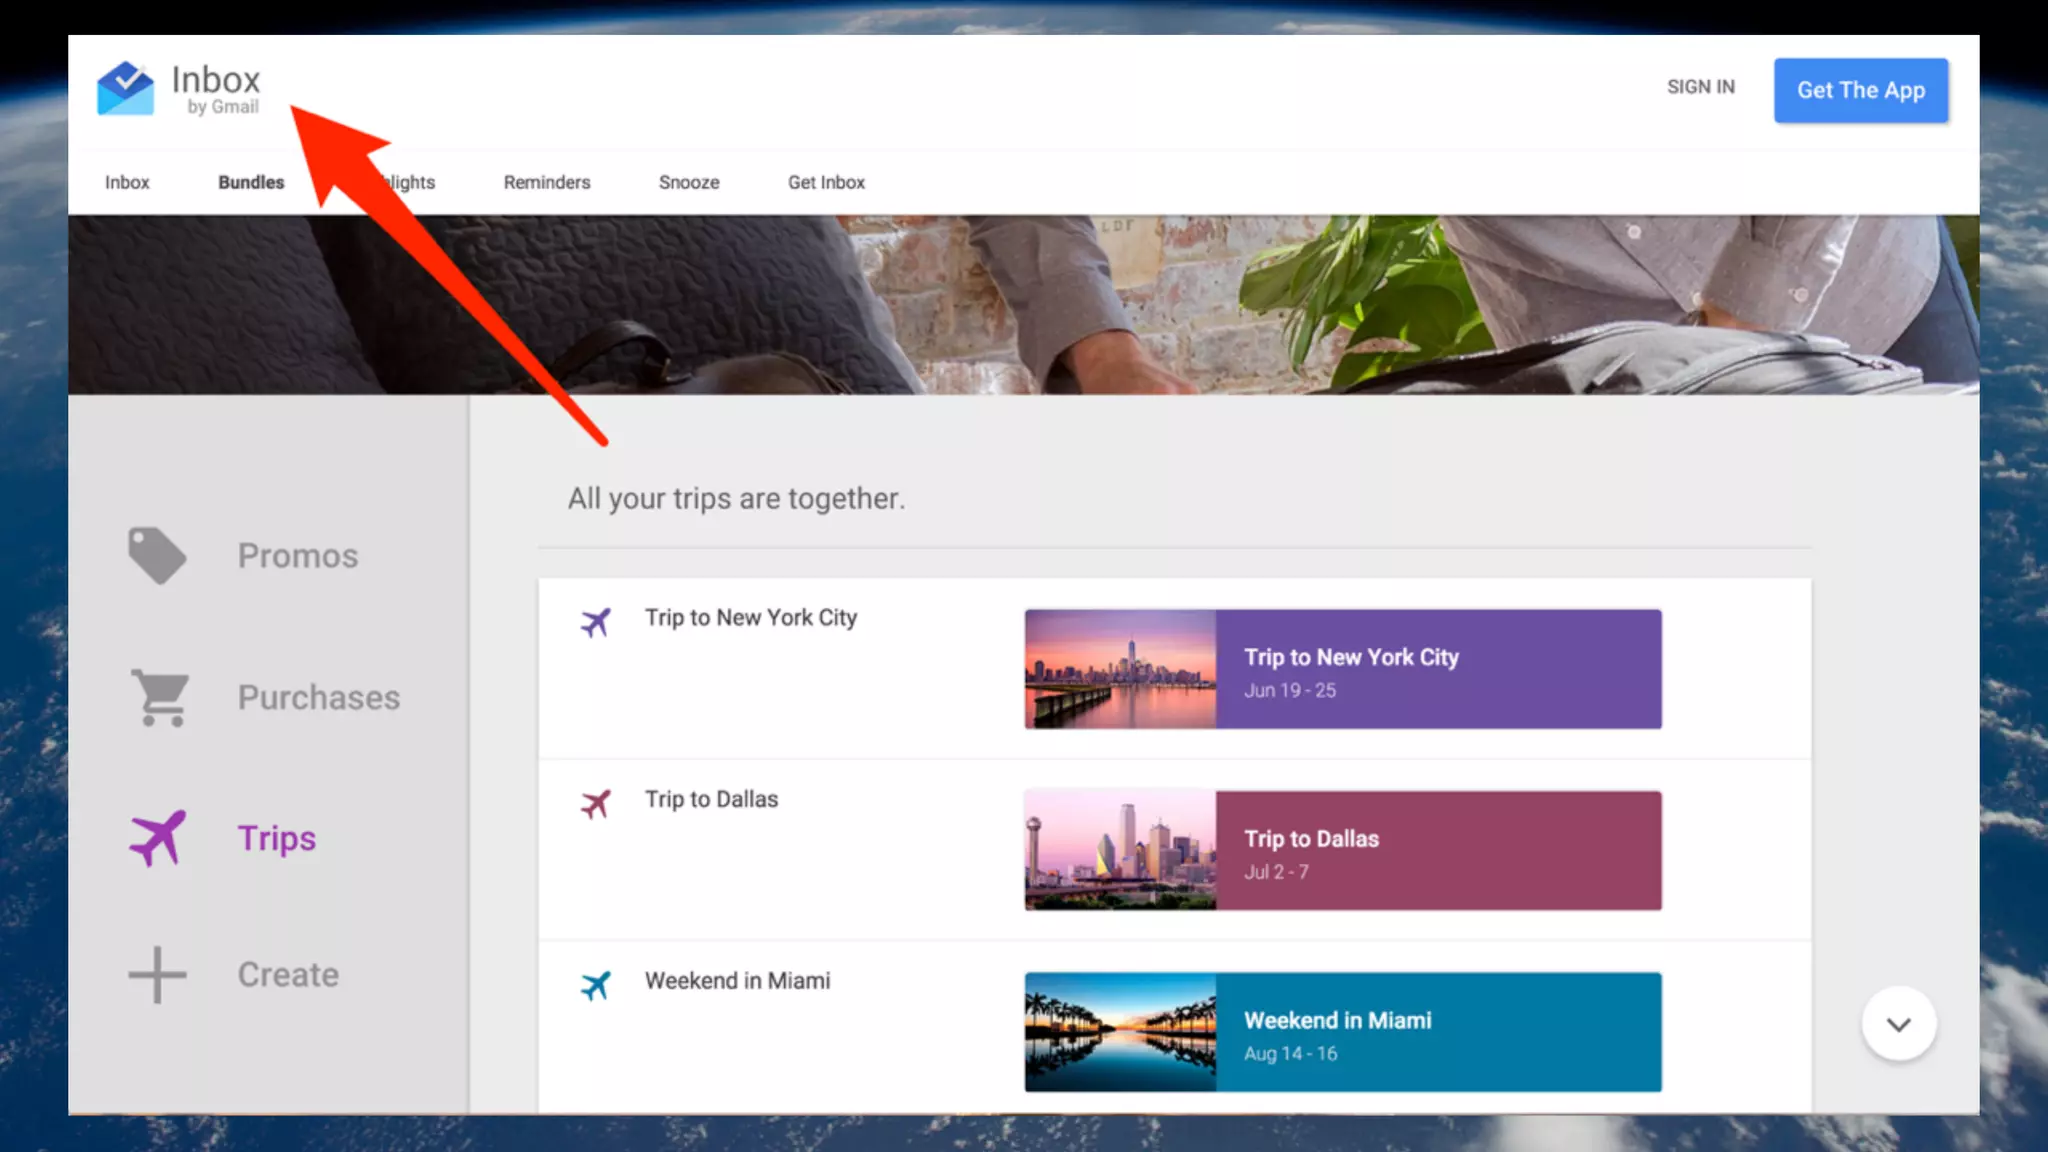2048x1152 pixels.
Task: Click the airplane icon beside Trip to Dallas
Action: pos(595,803)
